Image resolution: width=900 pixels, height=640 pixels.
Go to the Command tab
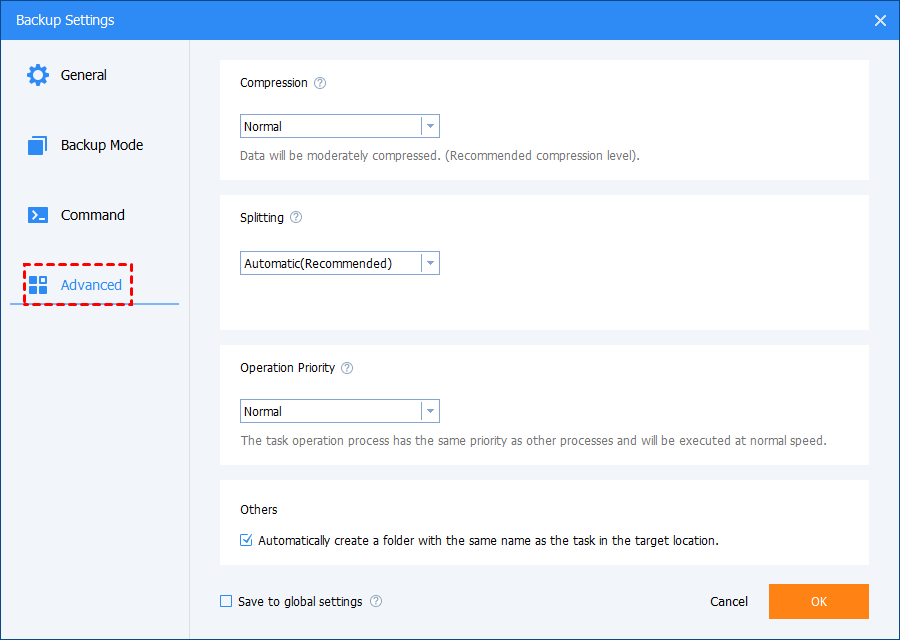click(x=92, y=215)
